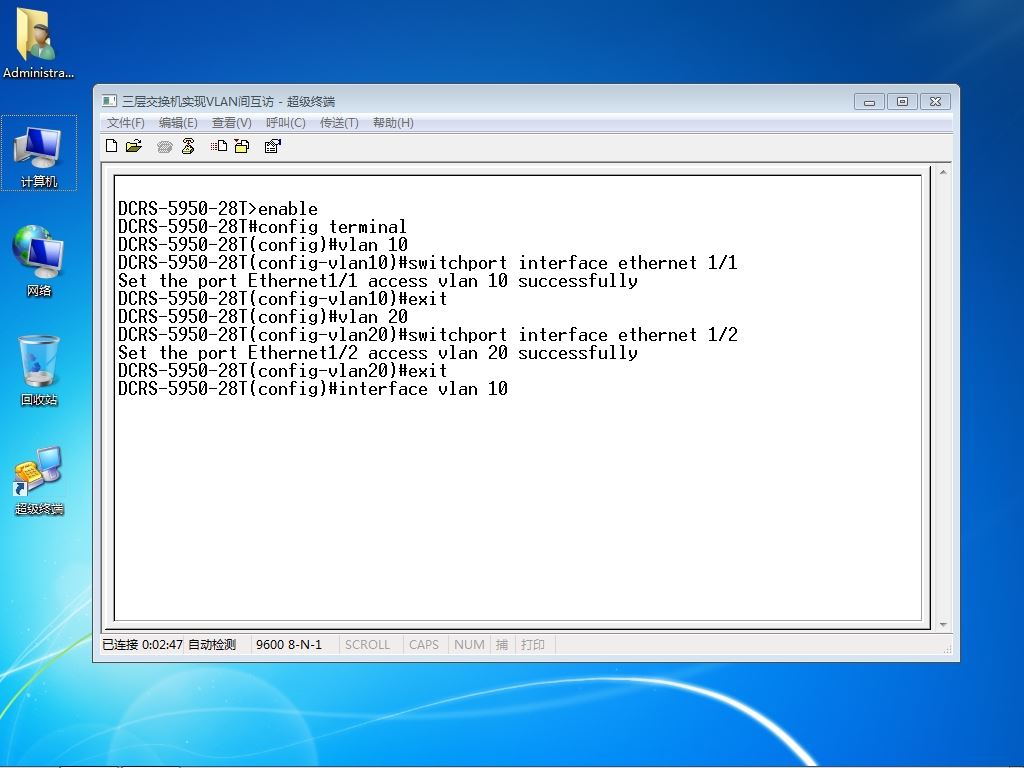The width and height of the screenshot is (1024, 768).
Task: Select the 超级终端 desktop shortcut
Action: tap(39, 481)
